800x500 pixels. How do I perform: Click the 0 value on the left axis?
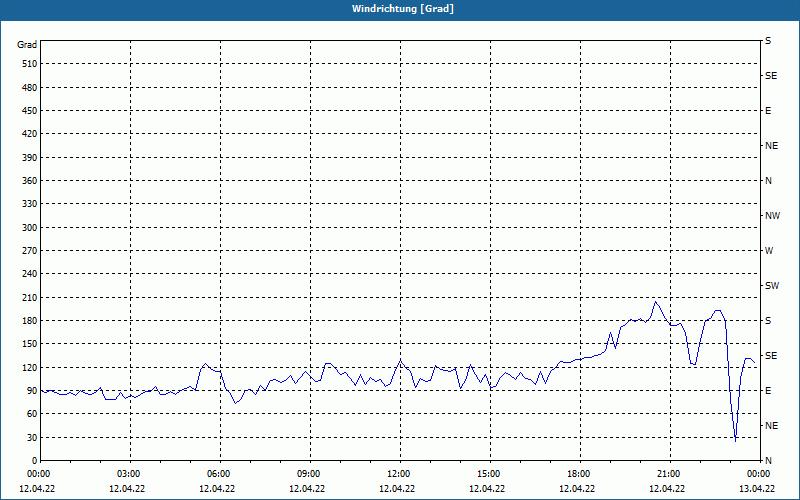(x=35, y=461)
